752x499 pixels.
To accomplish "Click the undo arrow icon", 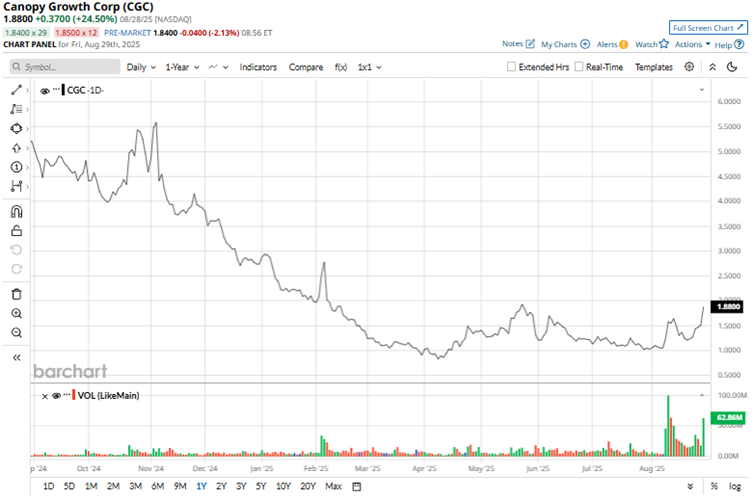I will point(16,250).
